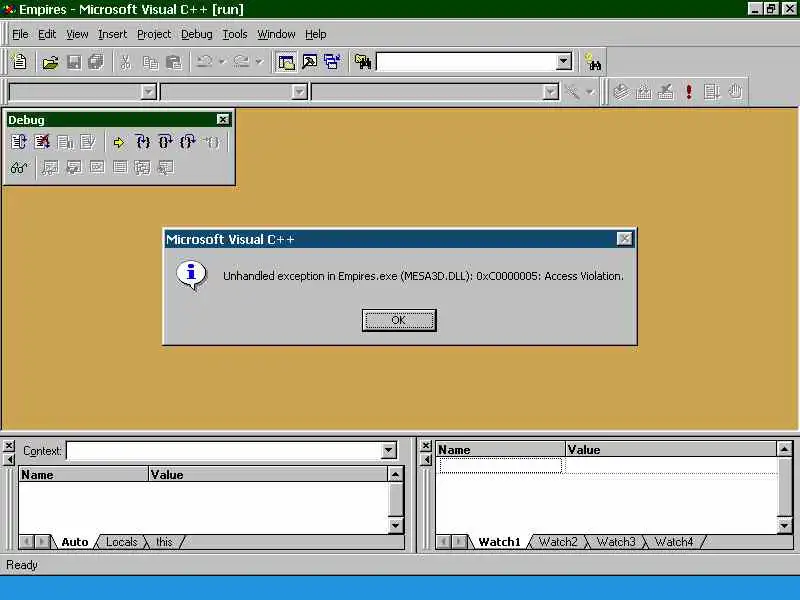This screenshot has width=800, height=600.
Task: Click the Step Over icon
Action: (165, 142)
